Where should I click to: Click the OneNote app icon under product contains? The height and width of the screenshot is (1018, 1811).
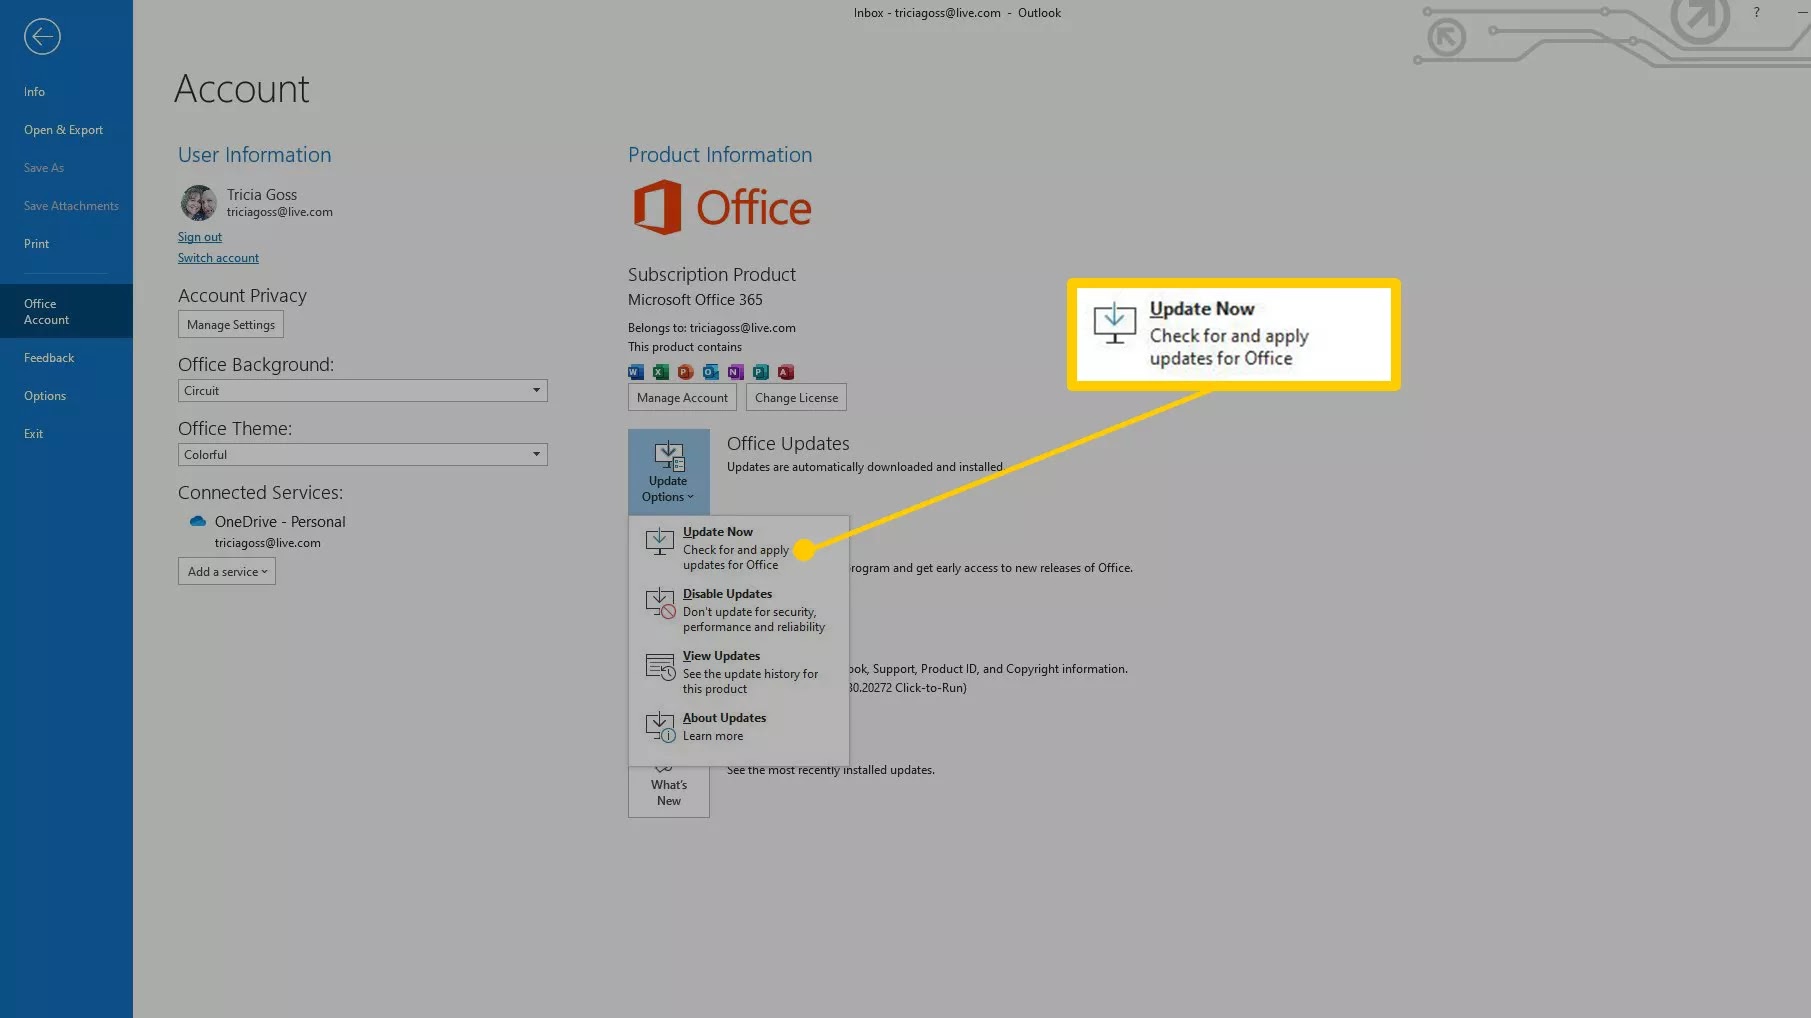[x=736, y=372]
